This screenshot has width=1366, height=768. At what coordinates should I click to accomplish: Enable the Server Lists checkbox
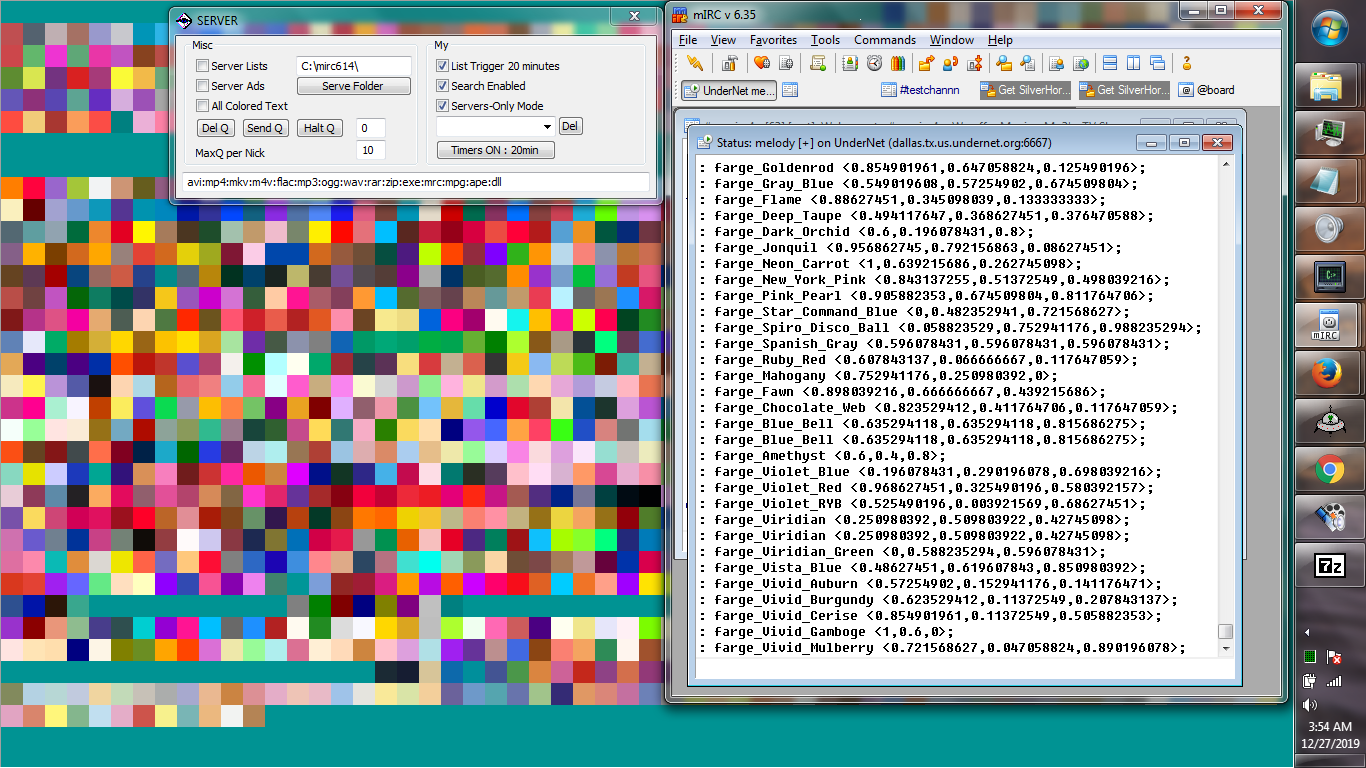point(203,66)
